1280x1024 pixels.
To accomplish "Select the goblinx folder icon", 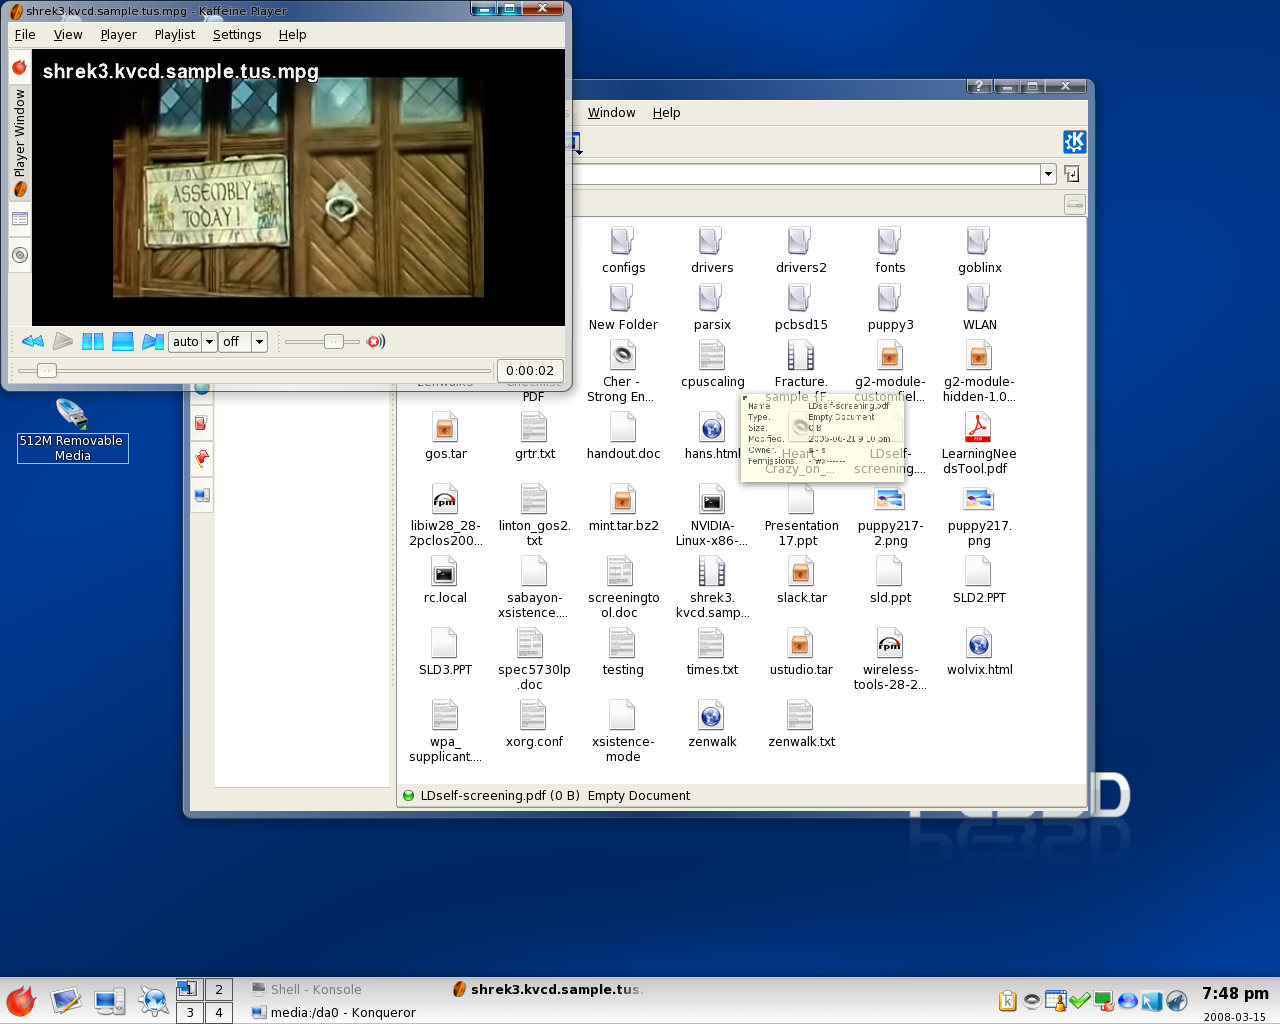I will tap(978, 241).
